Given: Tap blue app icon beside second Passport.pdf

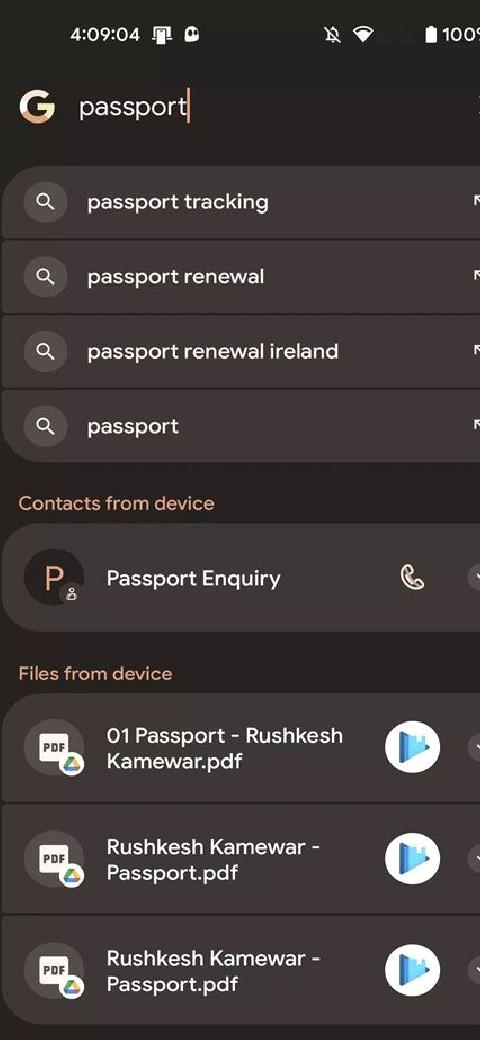Looking at the screenshot, I should 412,859.
